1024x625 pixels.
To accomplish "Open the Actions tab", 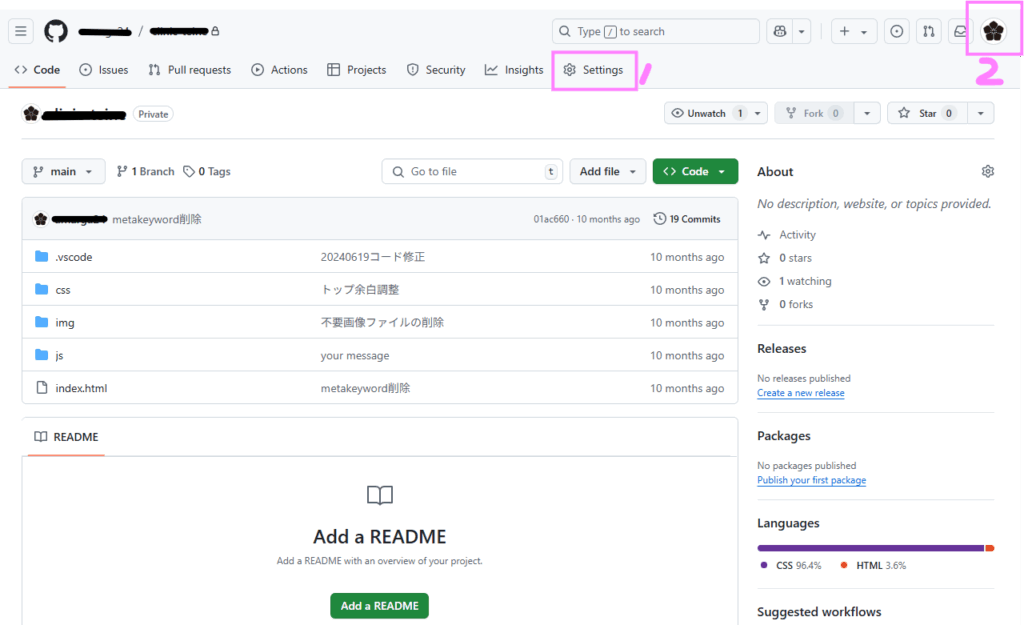I will coord(279,70).
